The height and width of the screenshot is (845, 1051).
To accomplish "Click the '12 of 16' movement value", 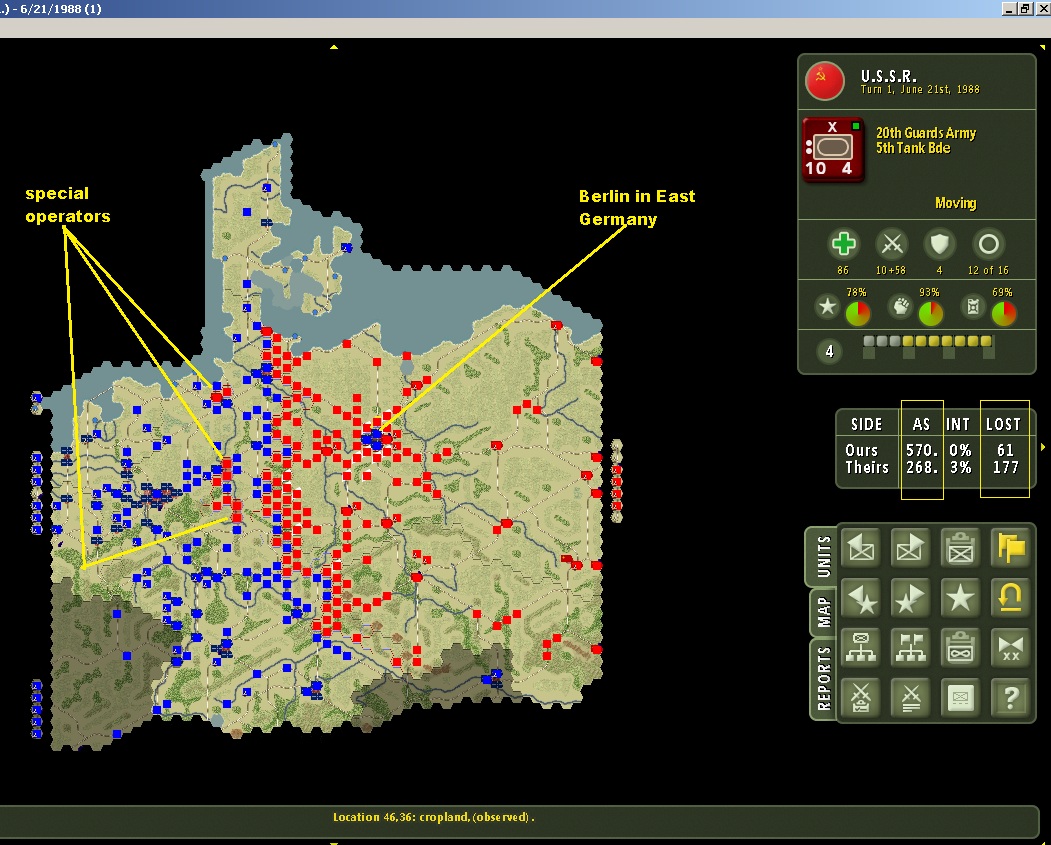I will coord(988,270).
